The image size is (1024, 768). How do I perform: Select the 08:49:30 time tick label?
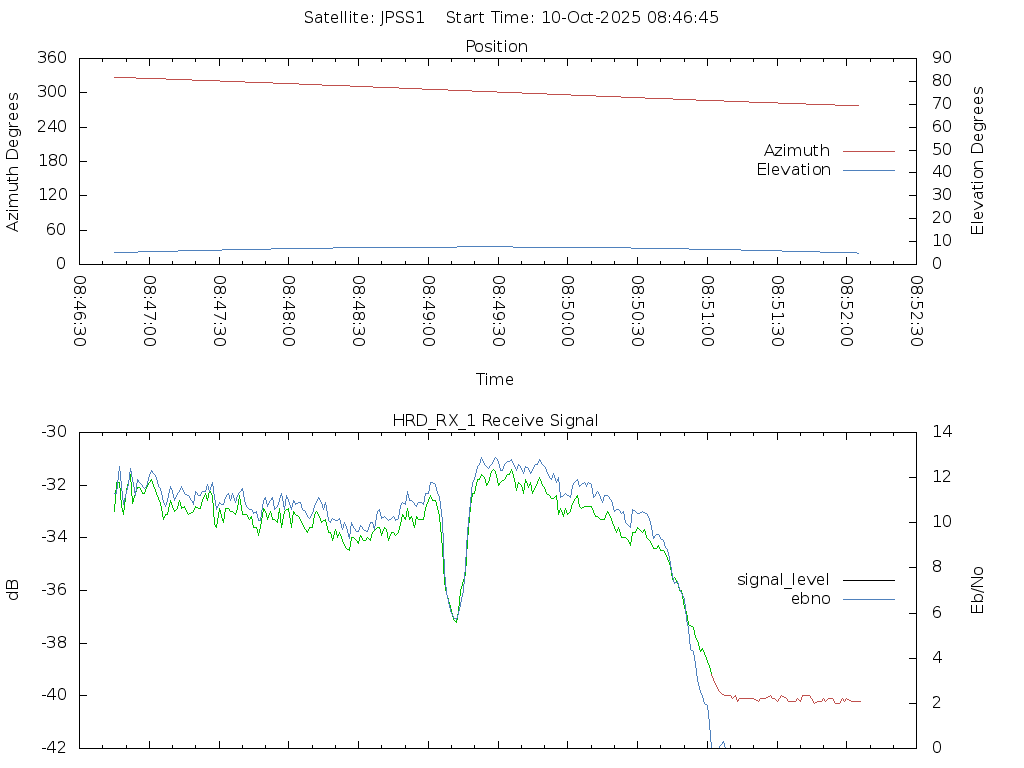click(498, 311)
